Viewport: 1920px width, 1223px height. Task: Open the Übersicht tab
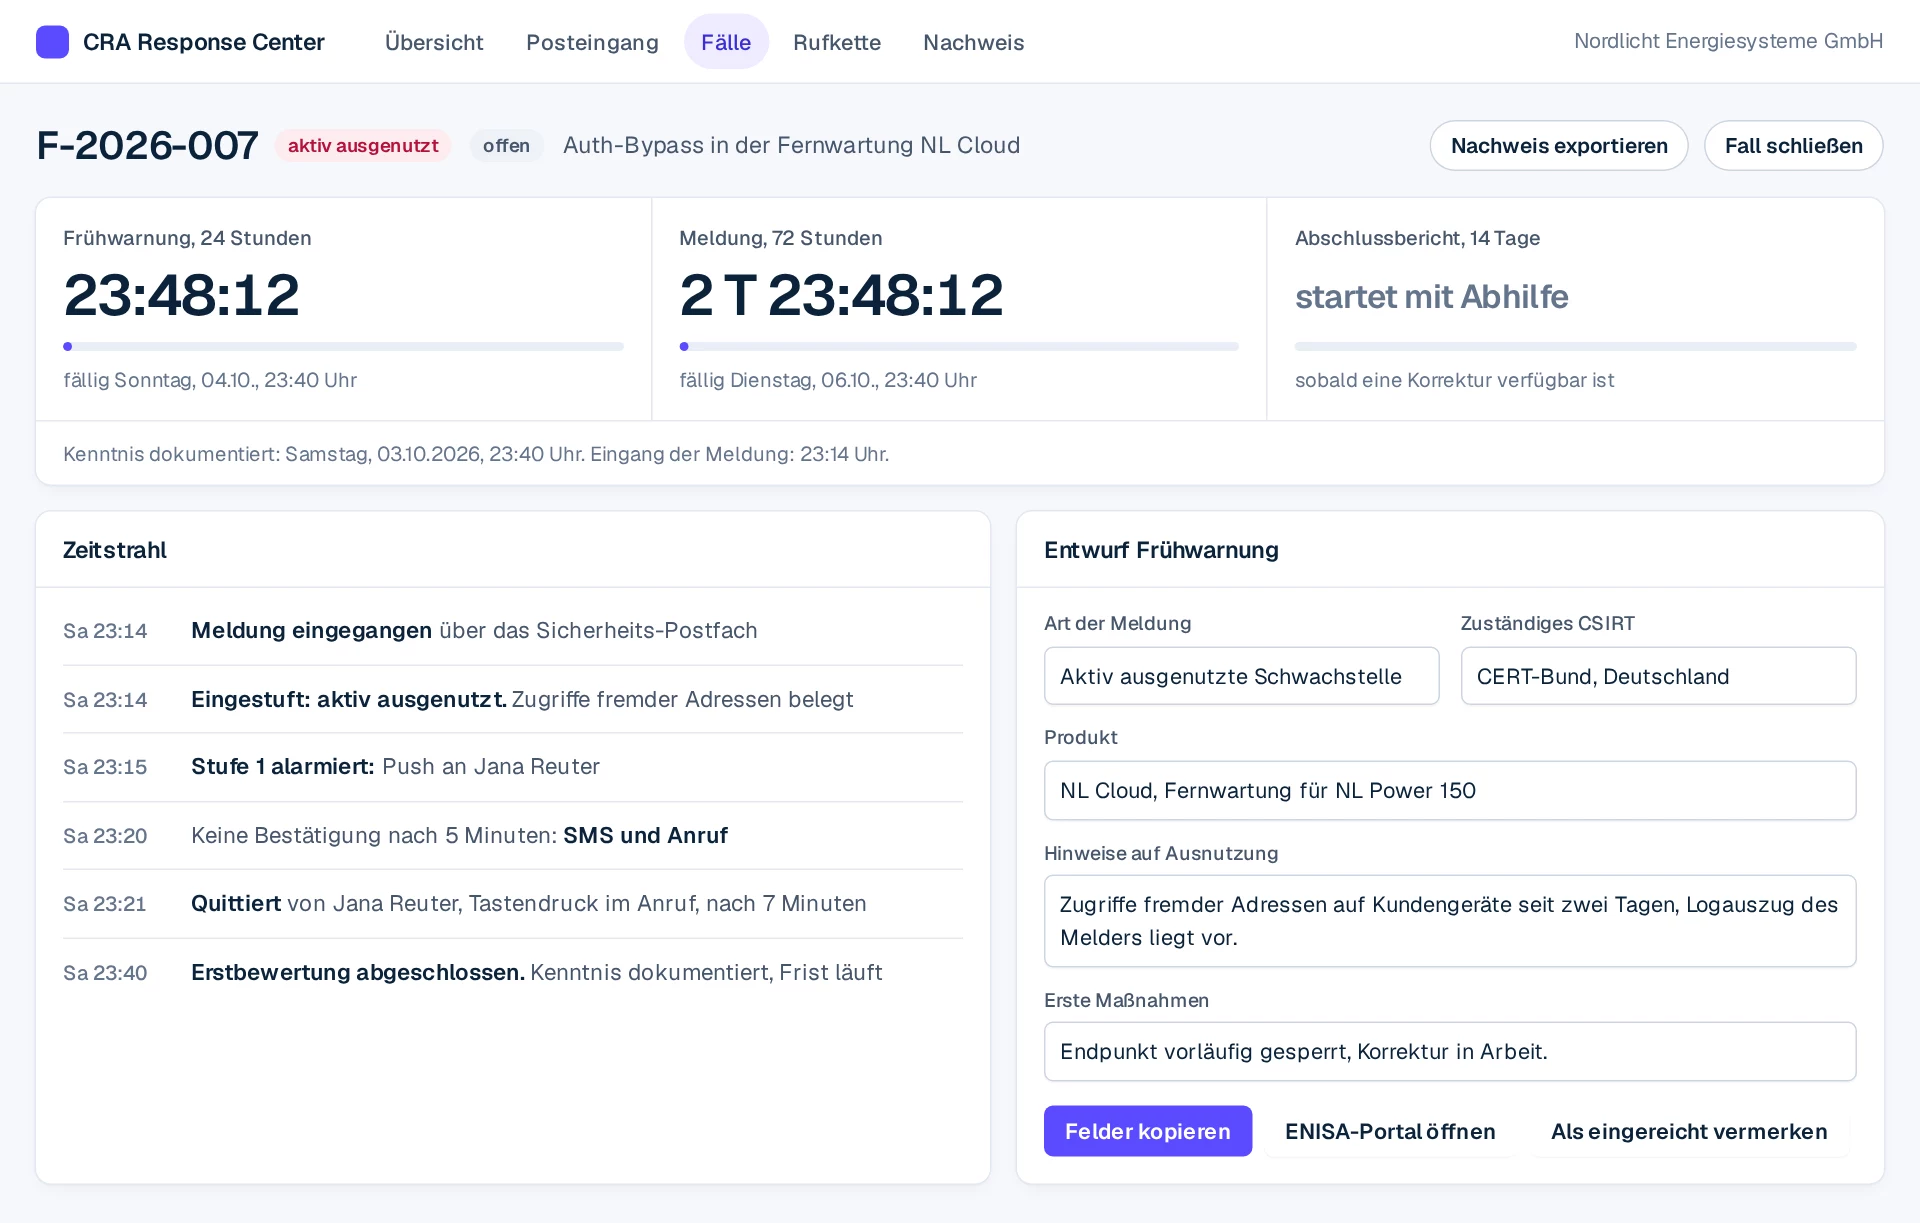pyautogui.click(x=434, y=42)
